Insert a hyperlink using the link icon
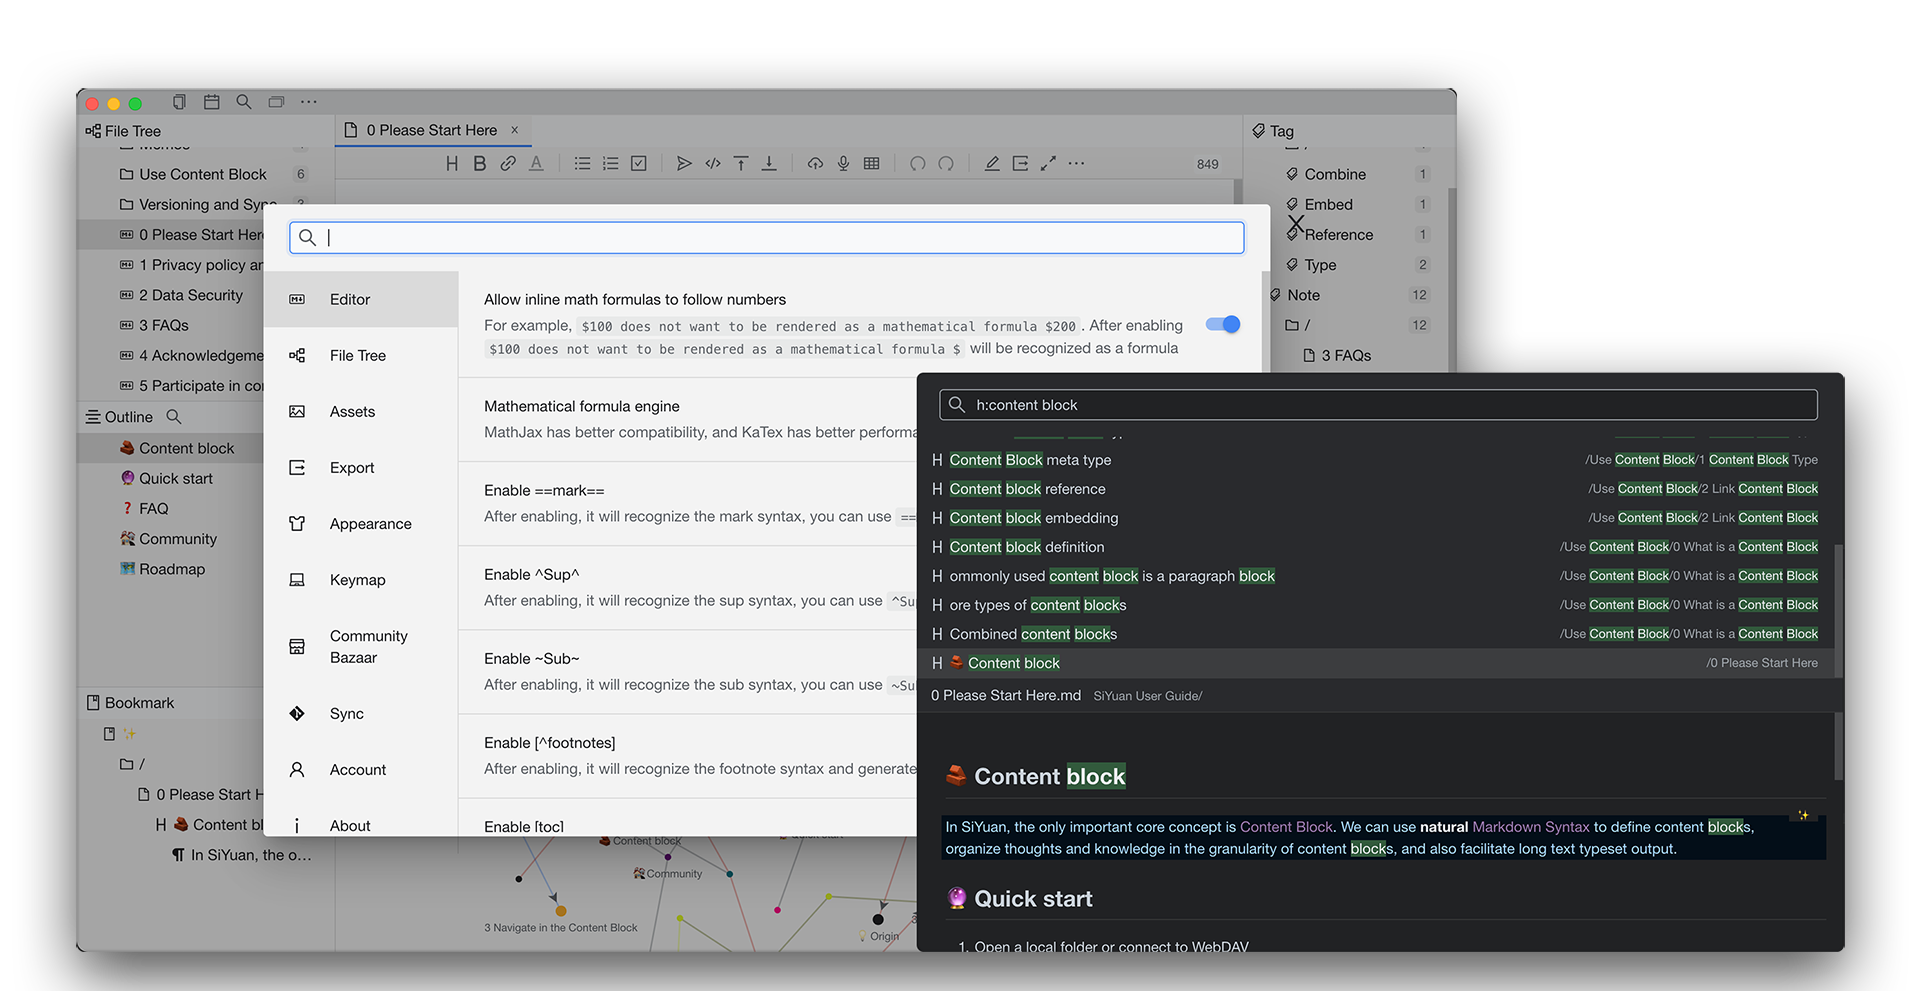 508,164
